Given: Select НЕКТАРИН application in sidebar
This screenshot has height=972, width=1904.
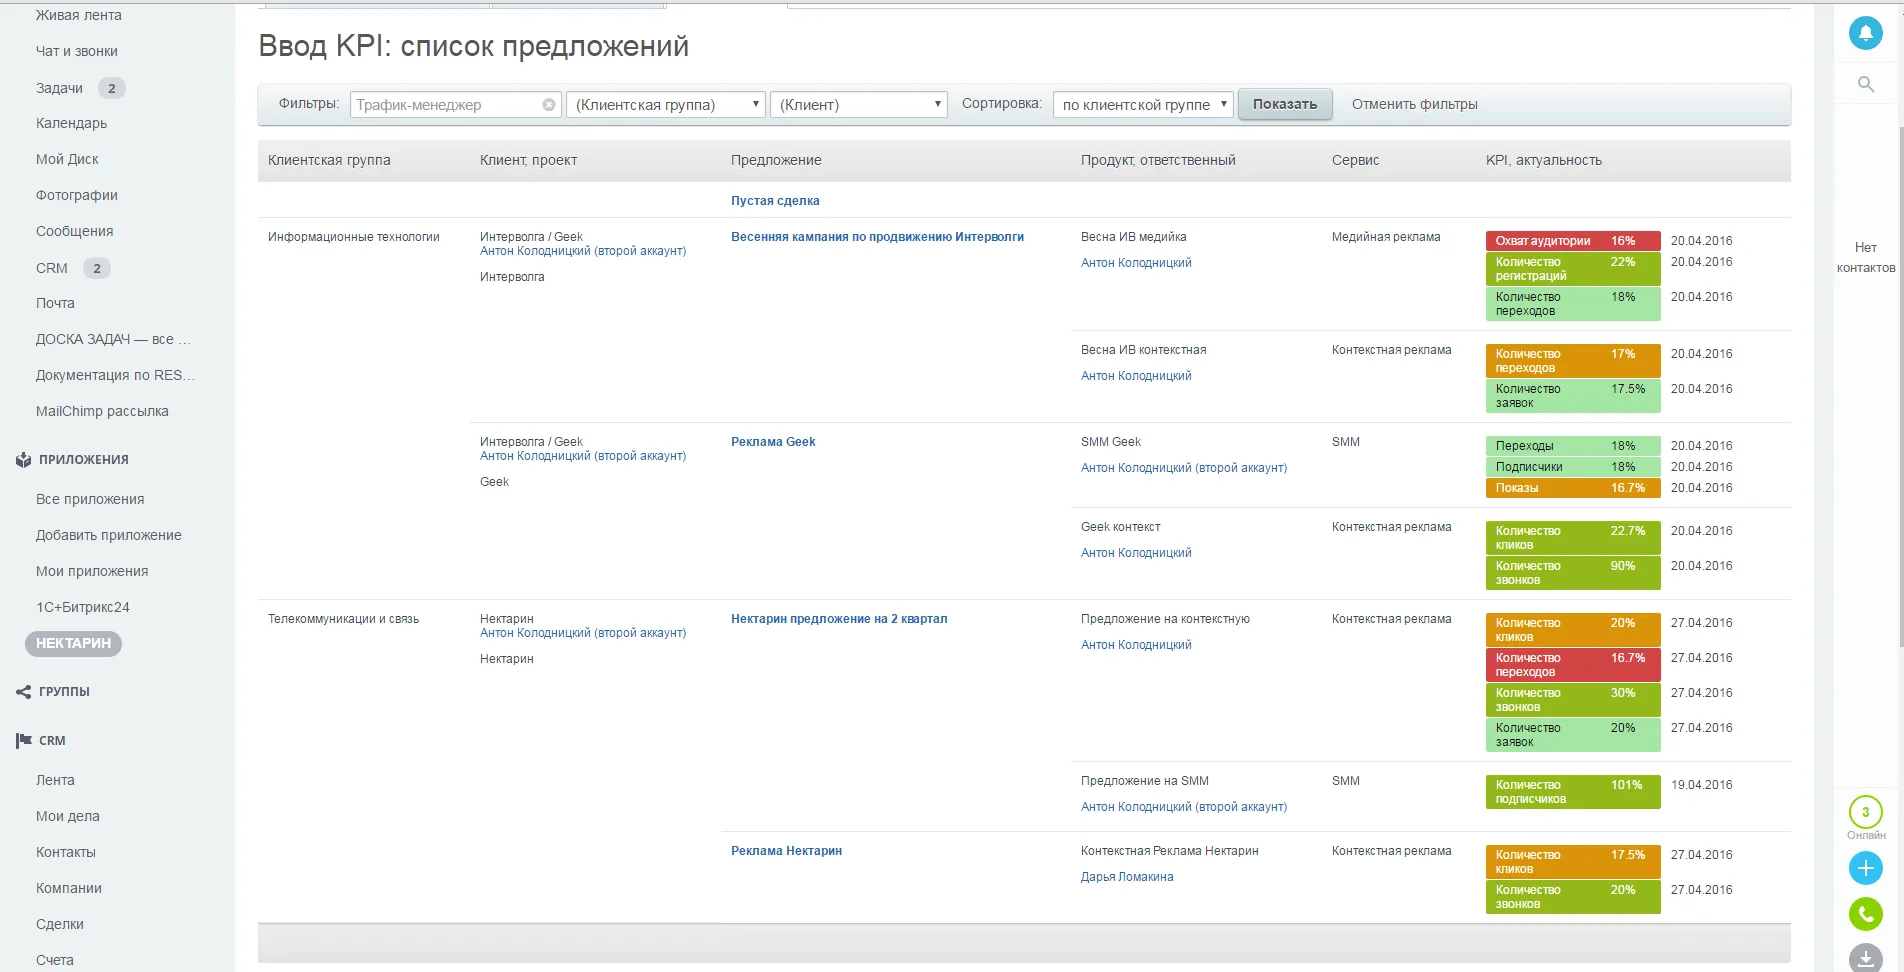Looking at the screenshot, I should (x=73, y=643).
